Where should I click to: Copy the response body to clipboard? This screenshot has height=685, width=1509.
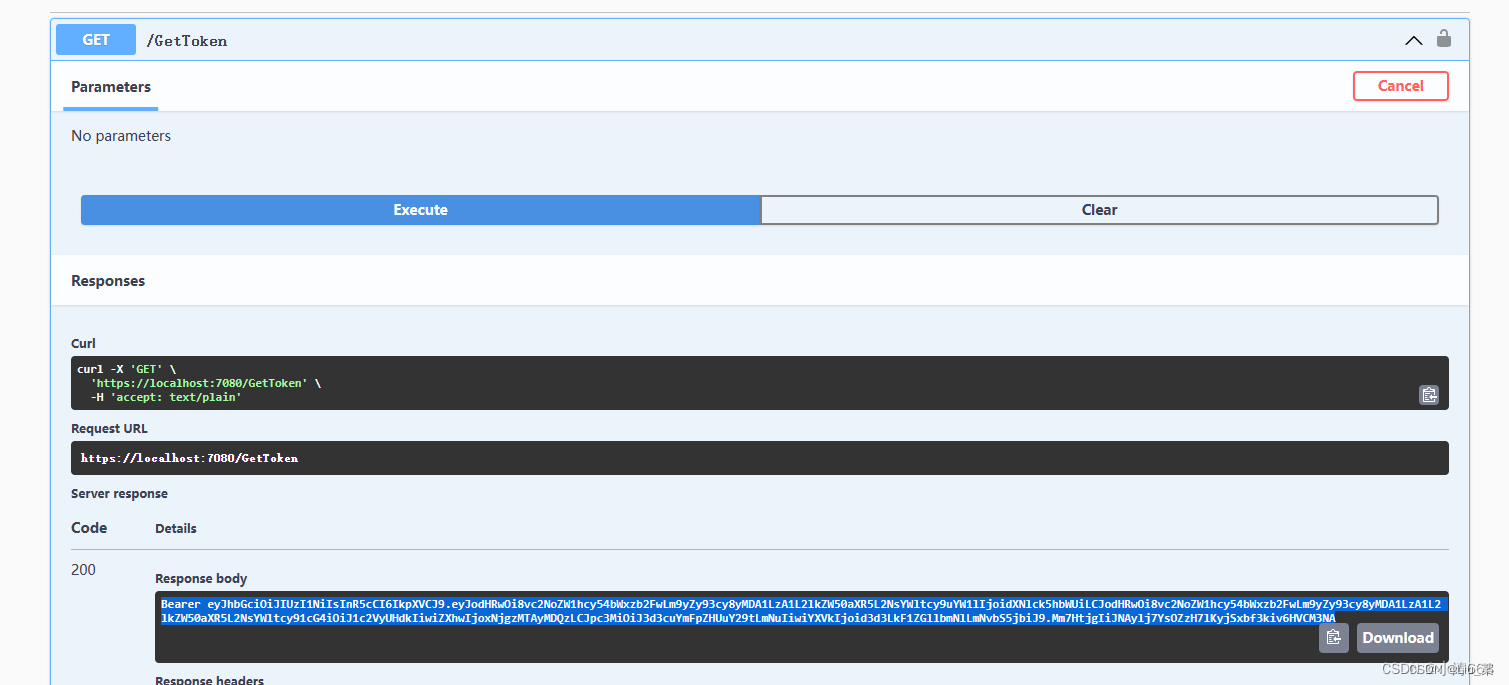point(1334,638)
